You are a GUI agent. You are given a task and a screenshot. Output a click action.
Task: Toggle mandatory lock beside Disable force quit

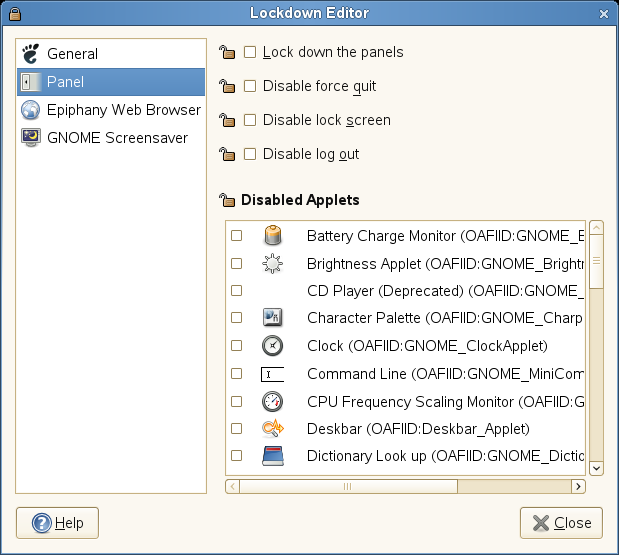click(x=227, y=86)
